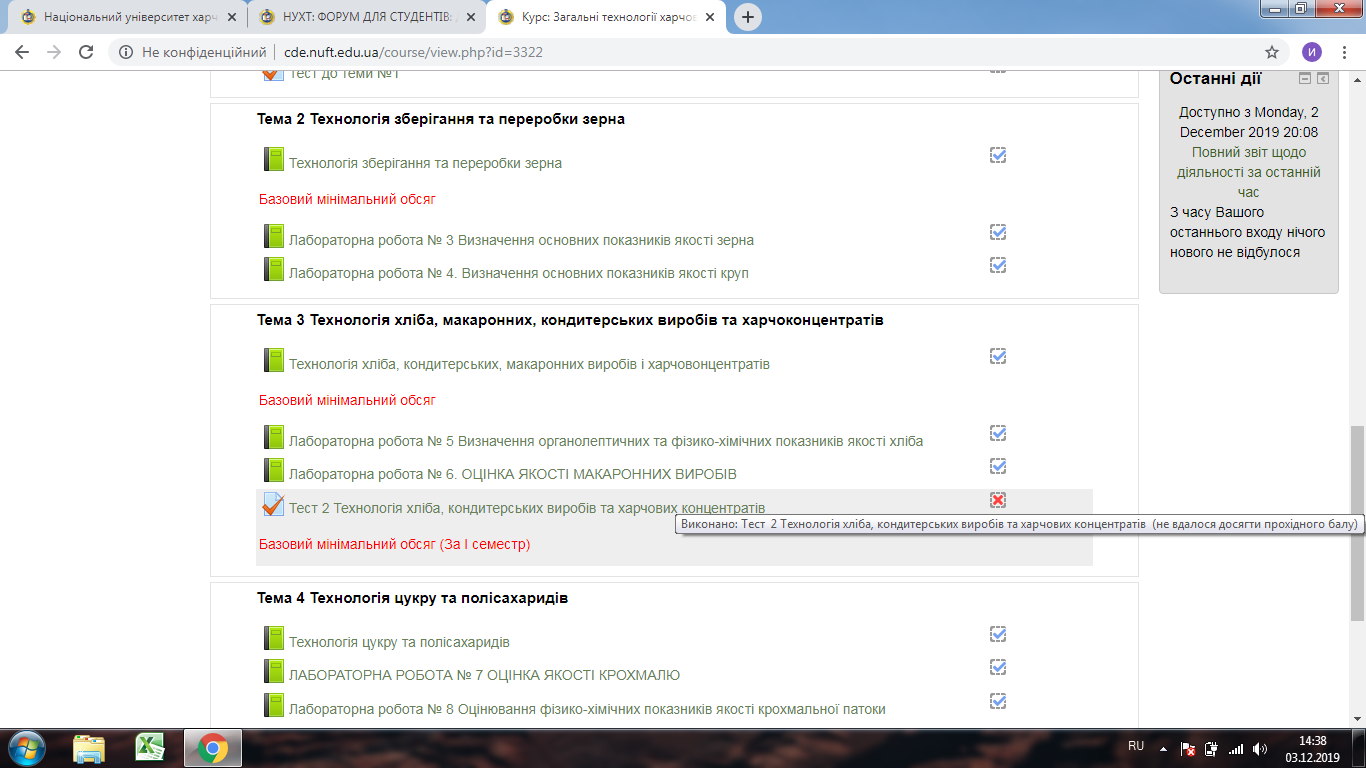Open the RU language selector in the taskbar

[x=1136, y=746]
